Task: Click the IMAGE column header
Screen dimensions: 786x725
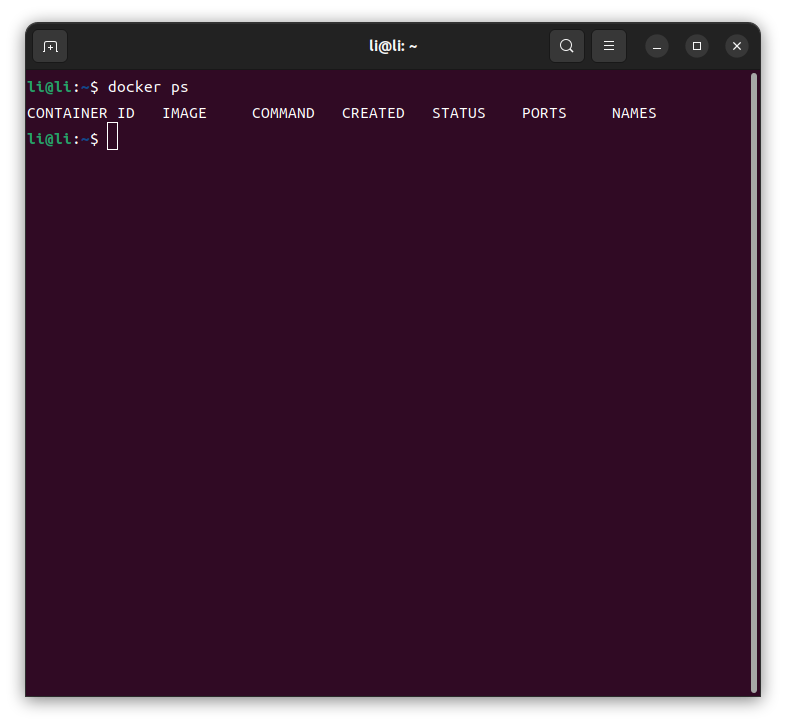Action: tap(184, 113)
